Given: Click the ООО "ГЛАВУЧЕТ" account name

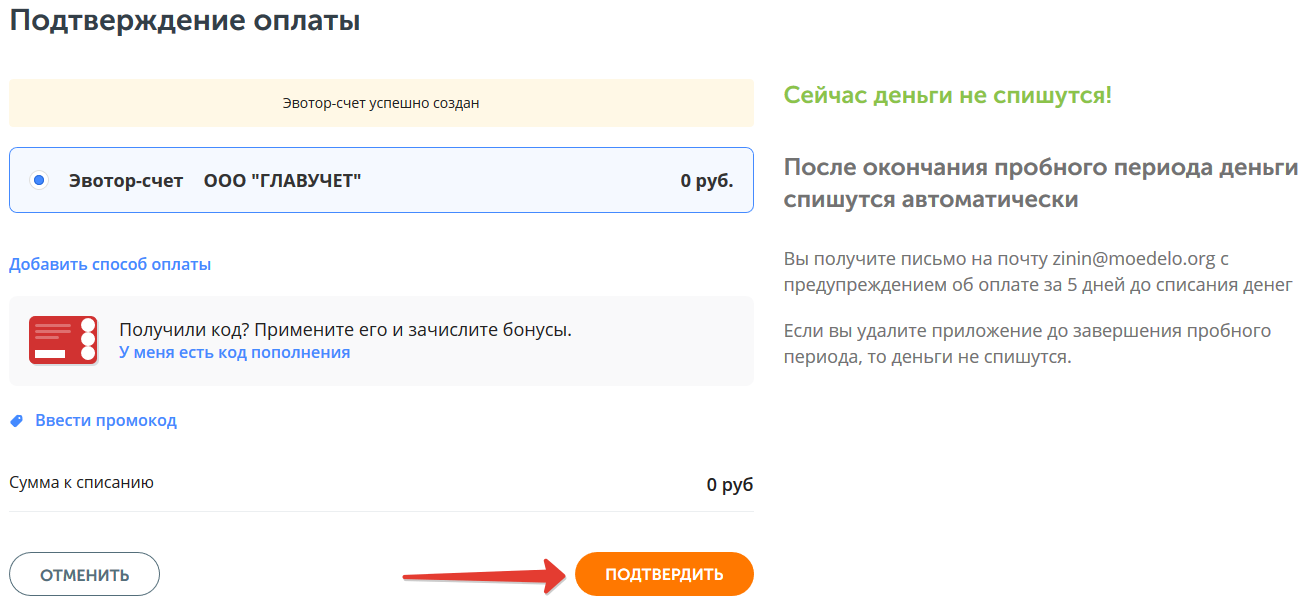Looking at the screenshot, I should point(282,181).
